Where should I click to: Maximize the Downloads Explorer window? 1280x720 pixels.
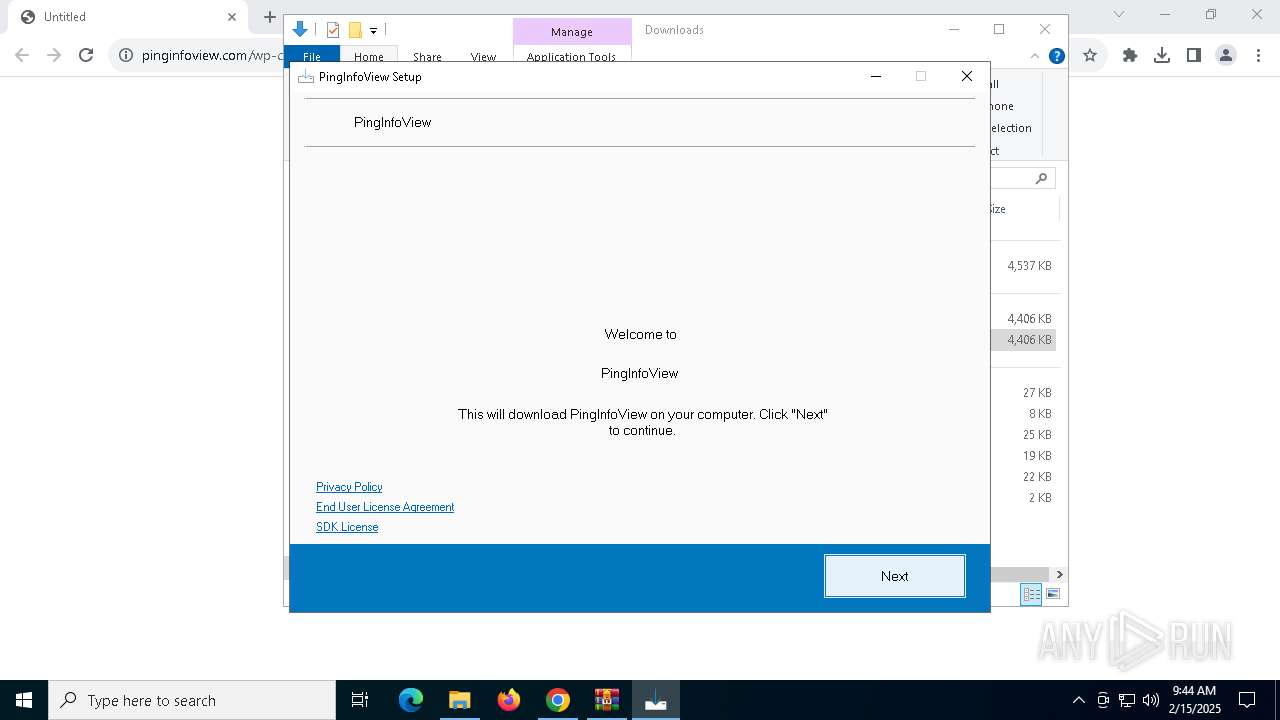click(998, 30)
